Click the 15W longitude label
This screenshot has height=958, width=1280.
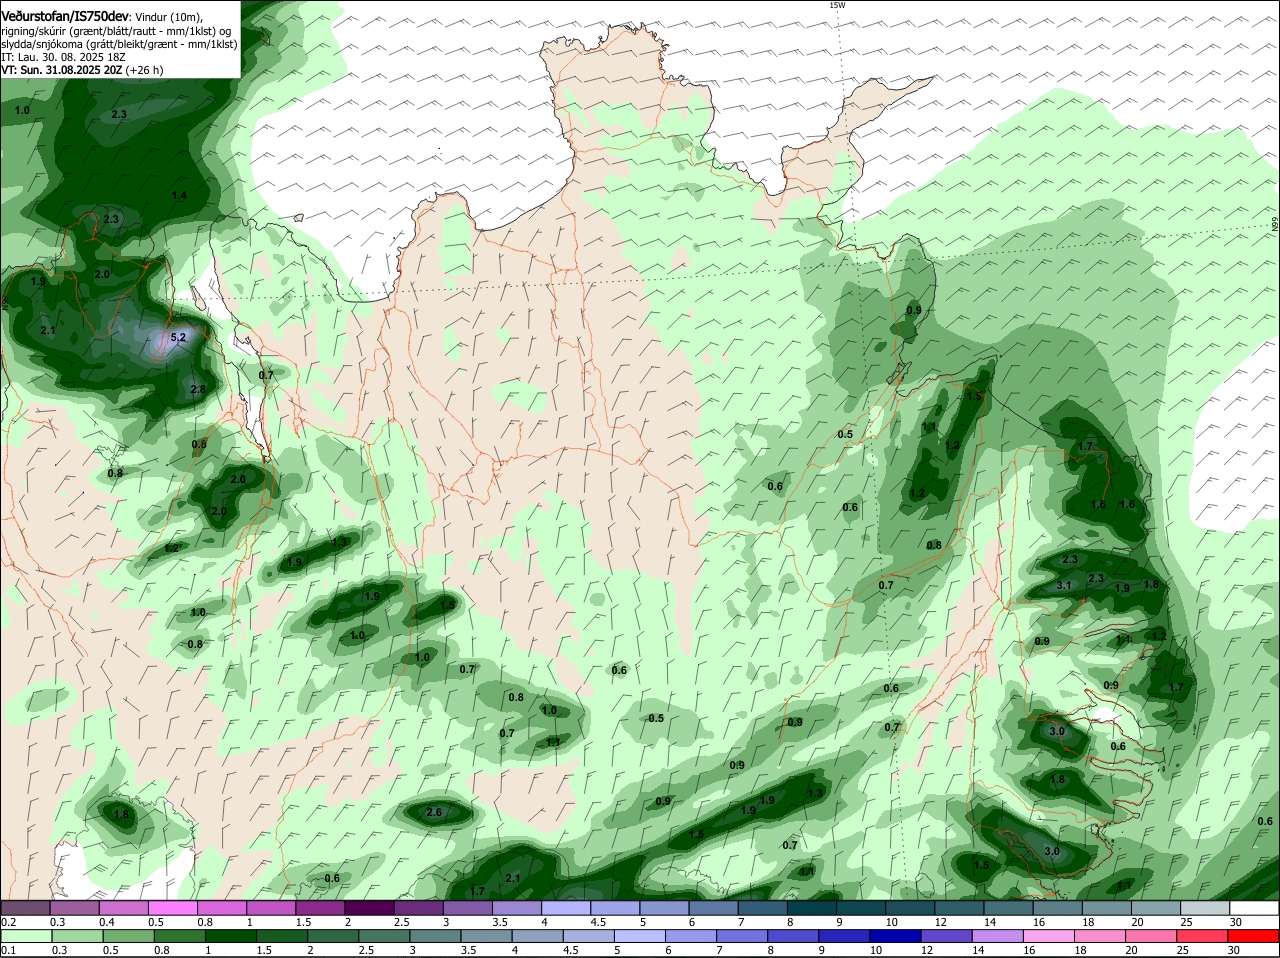click(837, 5)
